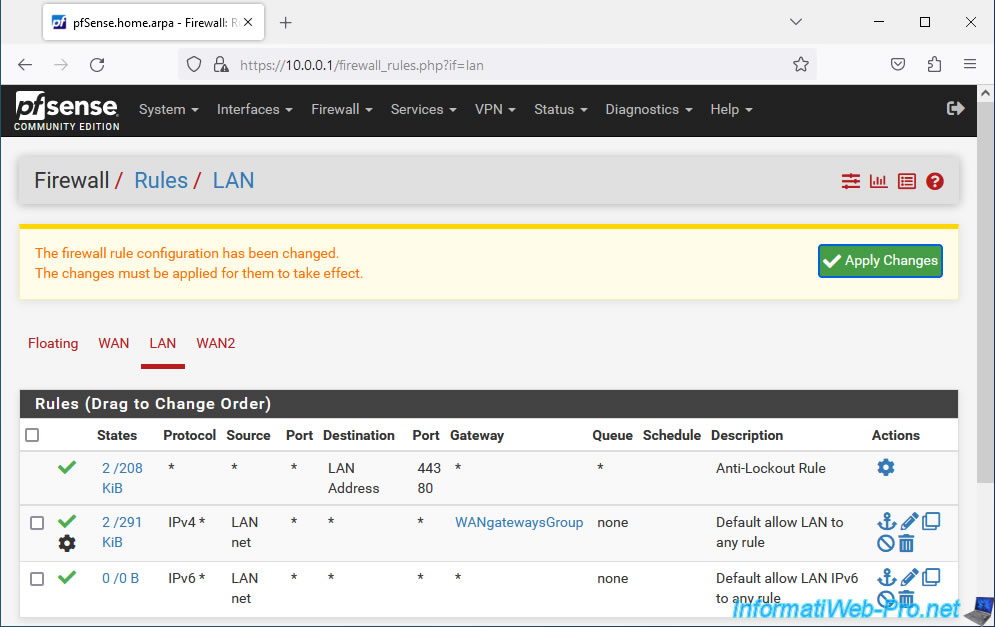Screen dimensions: 995x627
Task: Bookmark this page with the star icon
Action: pos(801,65)
